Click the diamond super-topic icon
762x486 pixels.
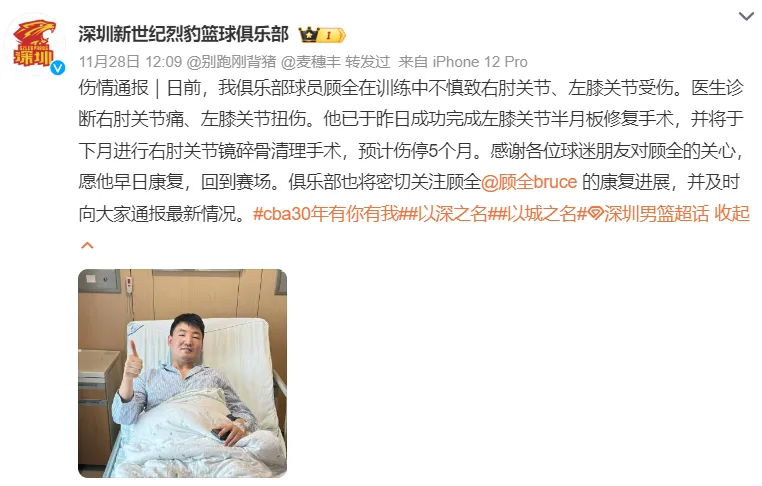[595, 214]
